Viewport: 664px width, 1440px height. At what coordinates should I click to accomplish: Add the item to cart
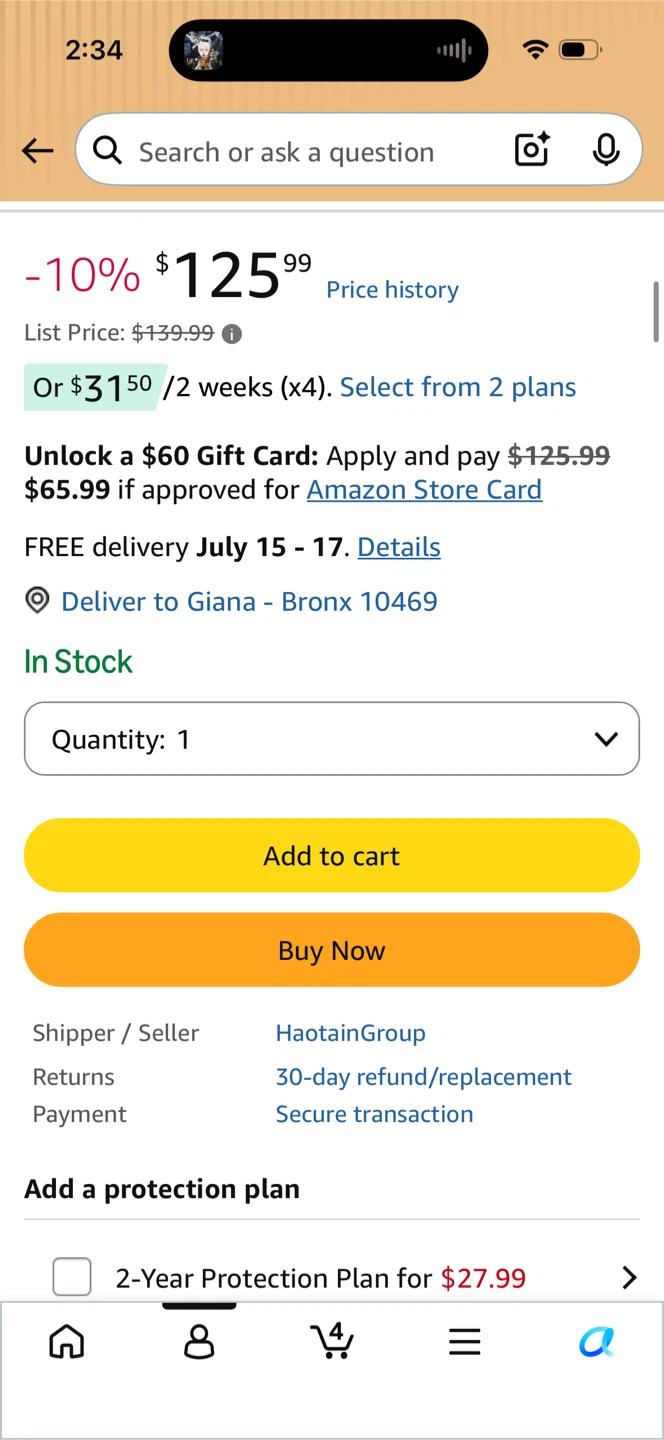332,856
